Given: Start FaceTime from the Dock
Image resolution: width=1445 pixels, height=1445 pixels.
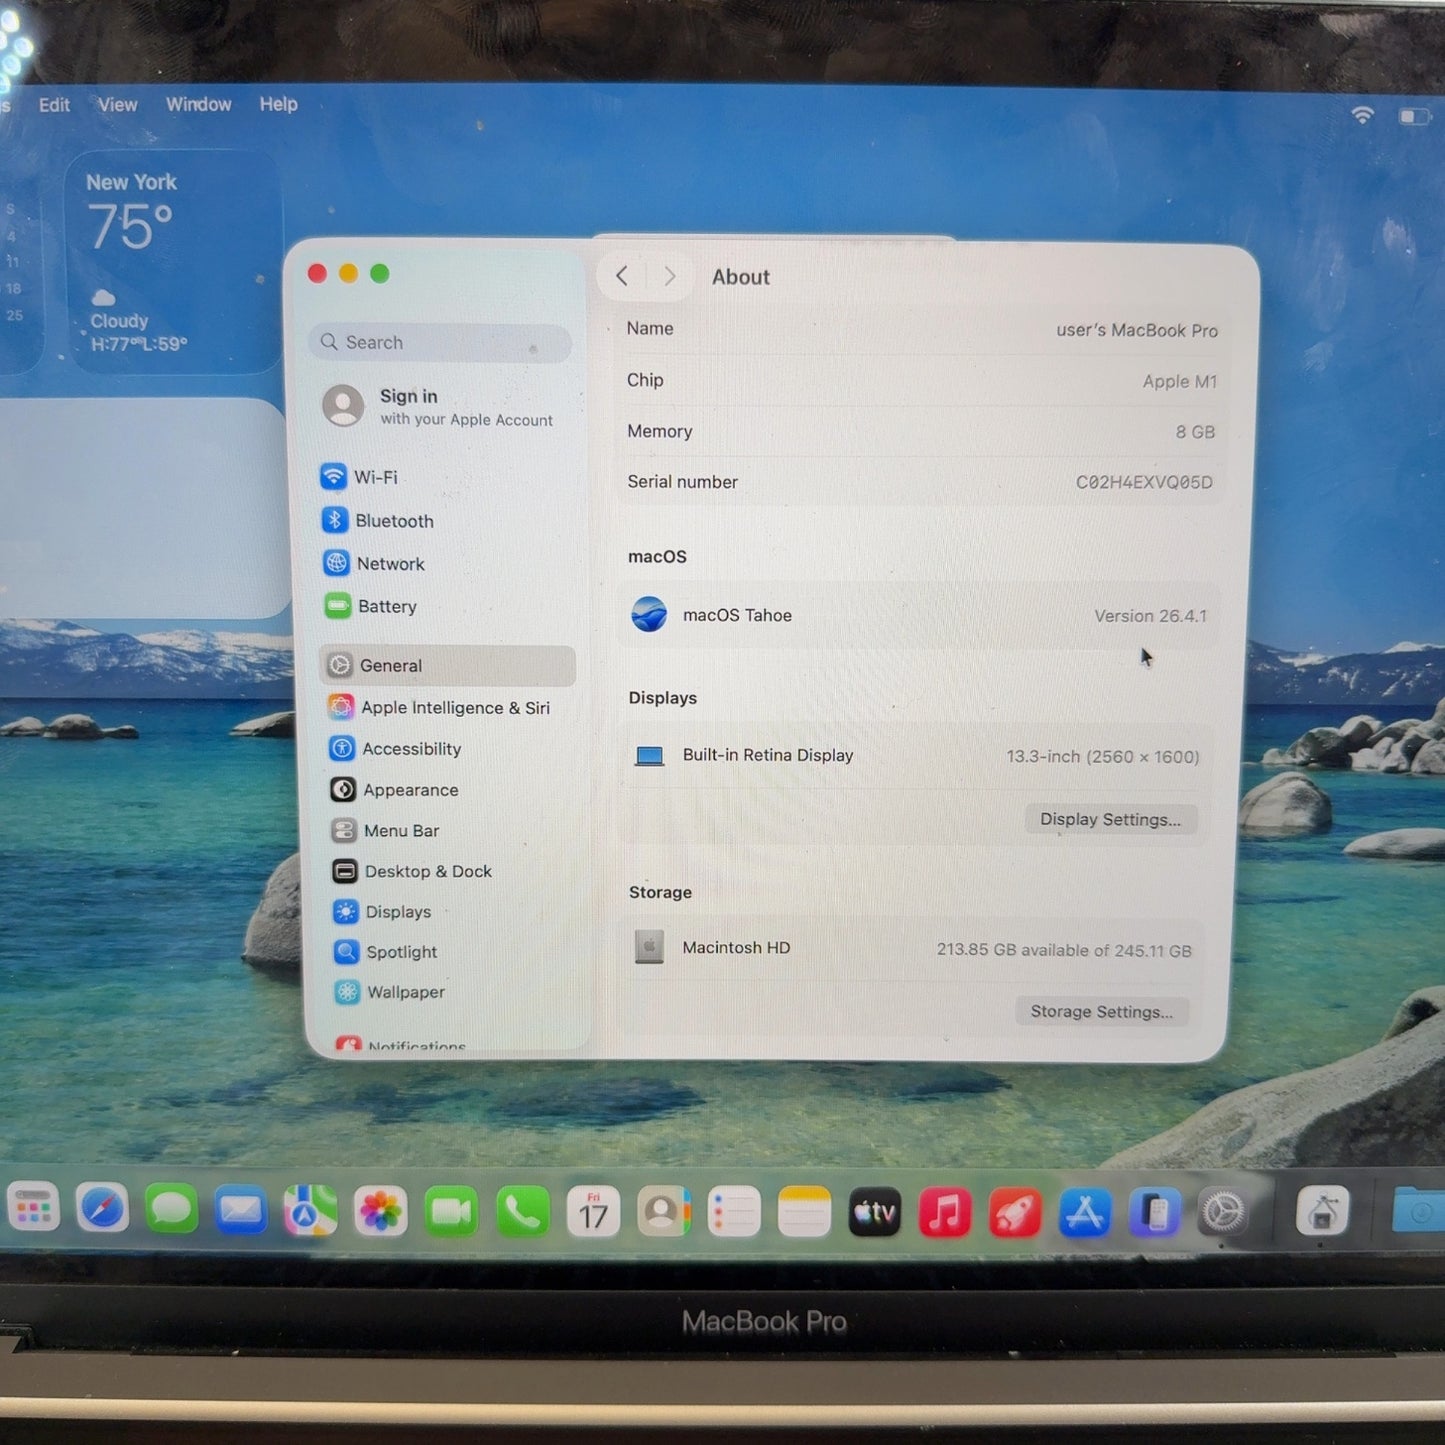Looking at the screenshot, I should click(x=451, y=1212).
